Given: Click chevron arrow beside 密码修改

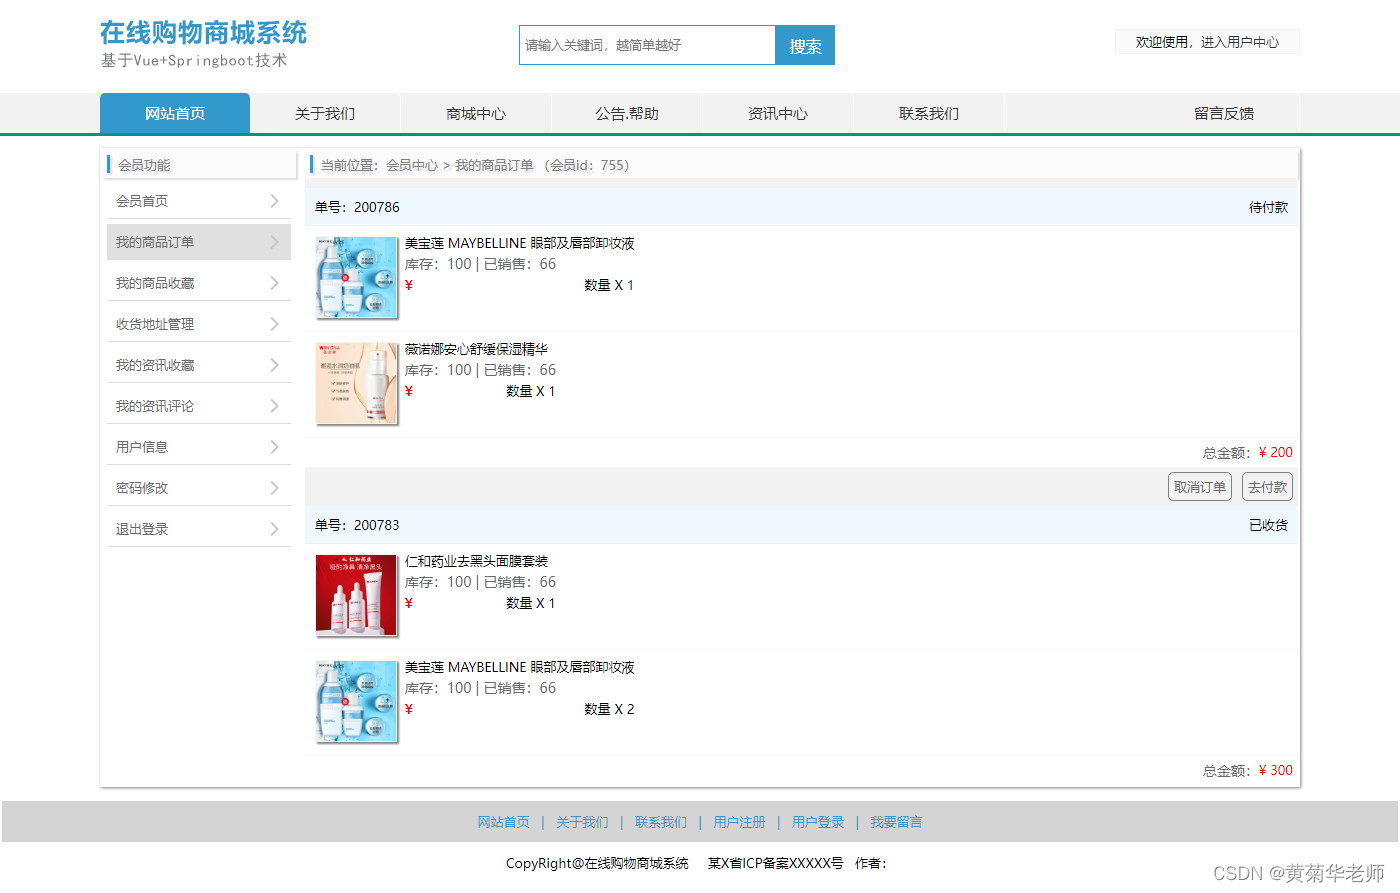Looking at the screenshot, I should 274,488.
